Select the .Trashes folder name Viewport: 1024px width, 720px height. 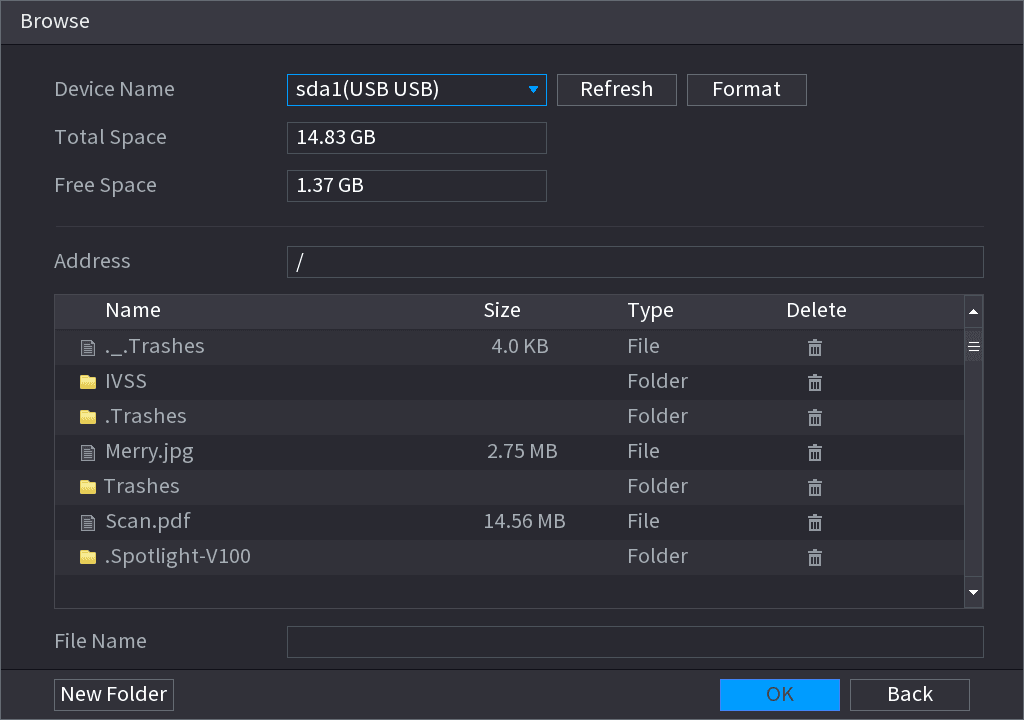(x=146, y=416)
